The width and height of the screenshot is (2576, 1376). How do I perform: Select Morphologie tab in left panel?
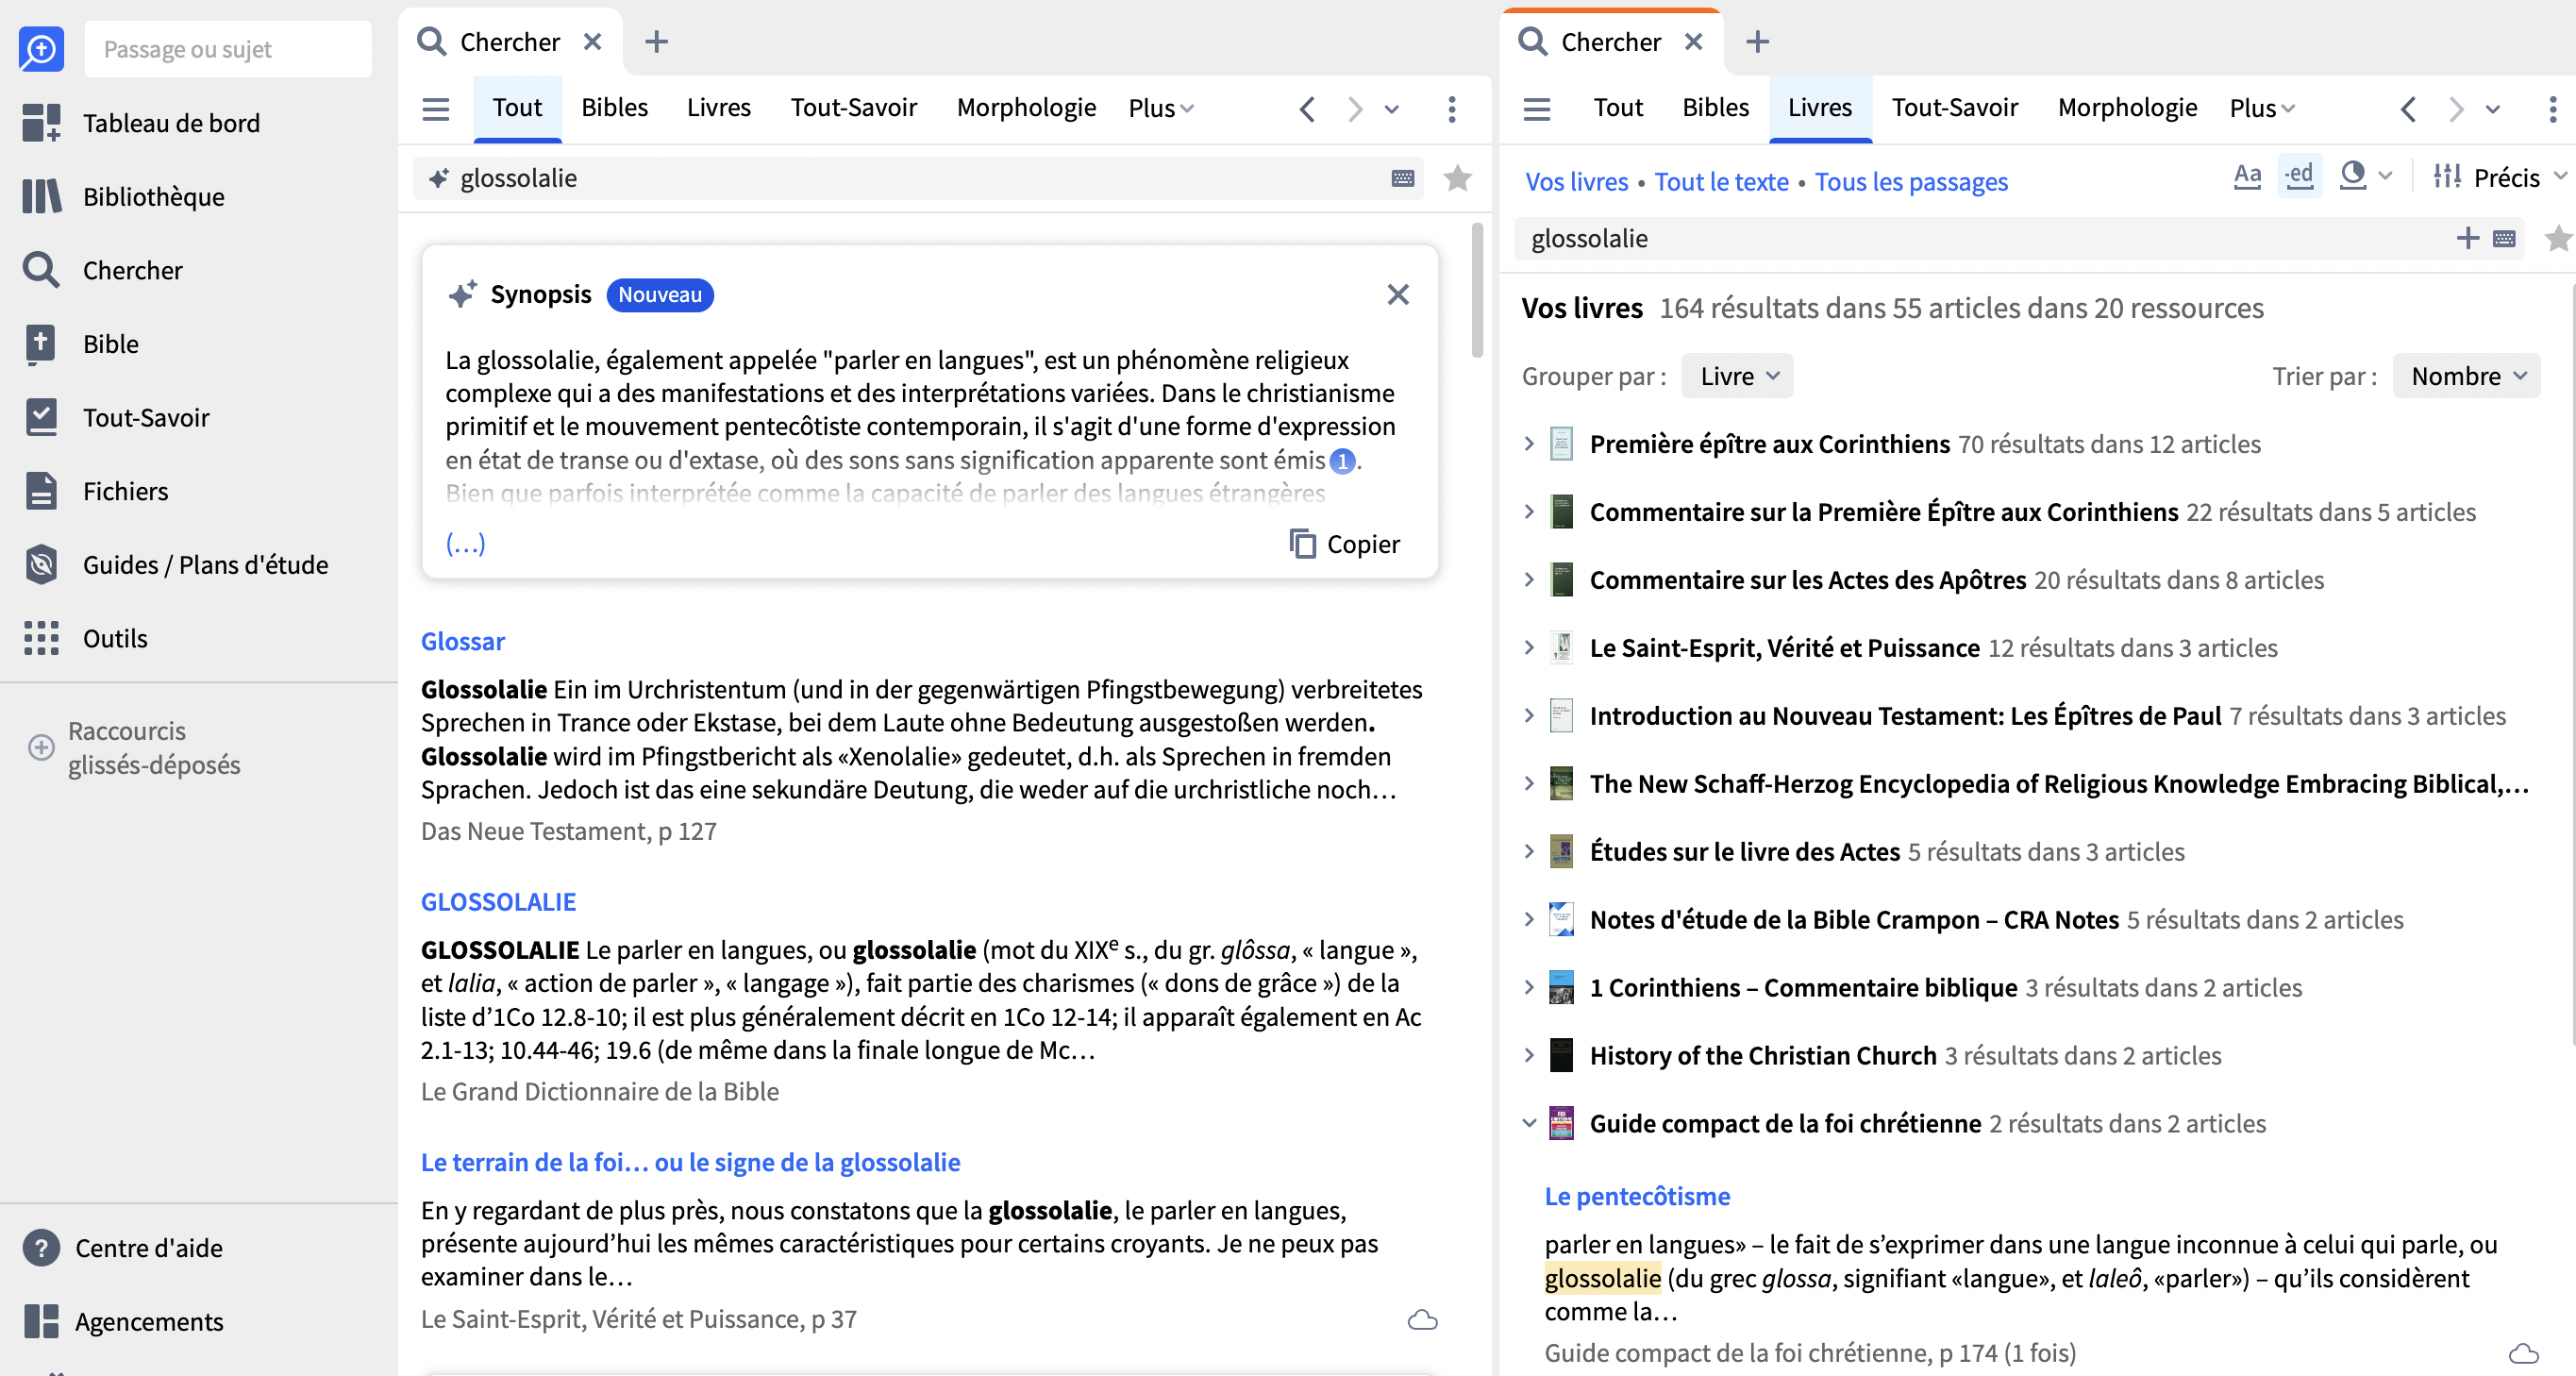[1026, 108]
